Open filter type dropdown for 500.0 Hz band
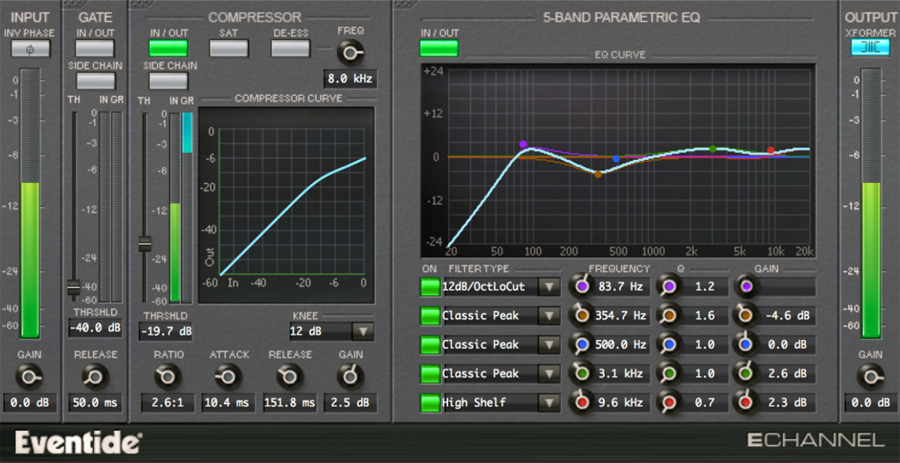The height and width of the screenshot is (463, 900). 549,345
